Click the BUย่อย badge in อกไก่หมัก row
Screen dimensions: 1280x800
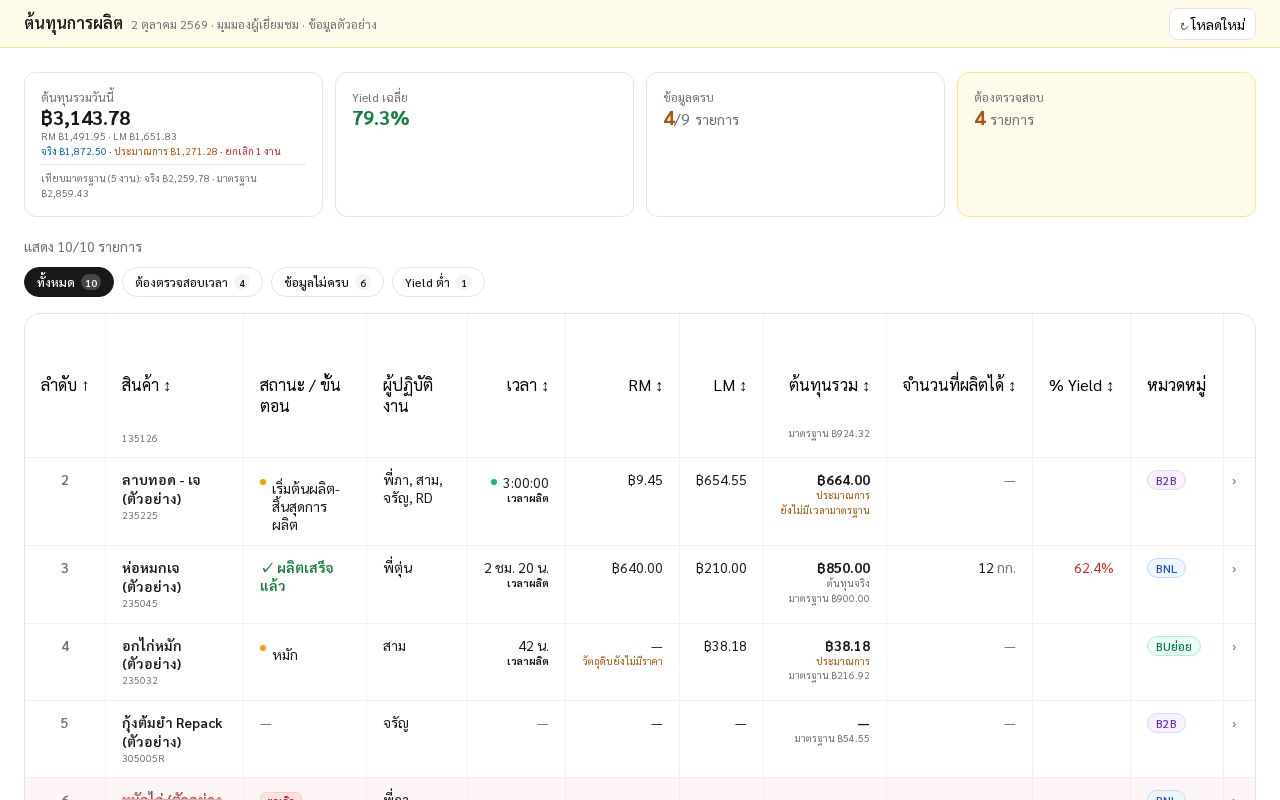tap(1174, 646)
